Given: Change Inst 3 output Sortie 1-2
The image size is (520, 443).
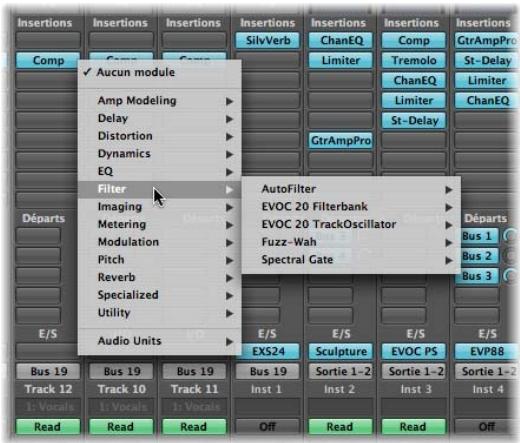Looking at the screenshot, I should (414, 371).
